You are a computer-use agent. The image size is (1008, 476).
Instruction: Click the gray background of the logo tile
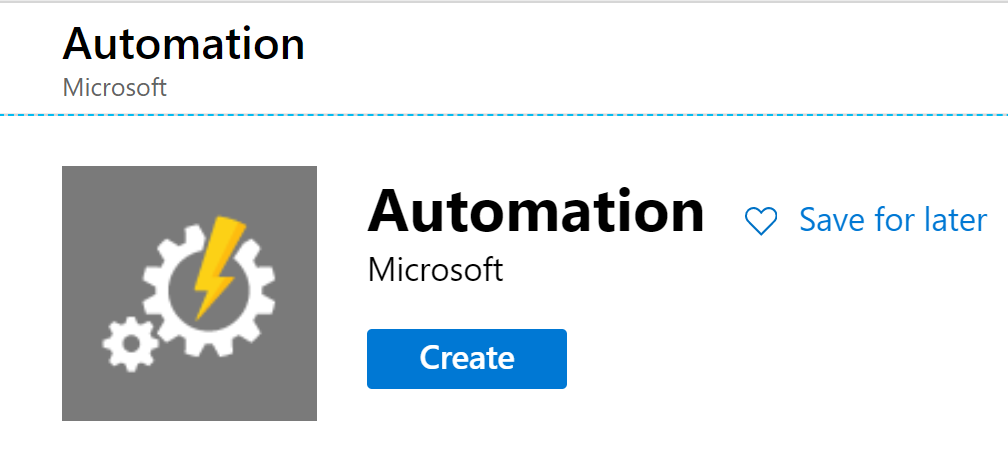[95, 200]
